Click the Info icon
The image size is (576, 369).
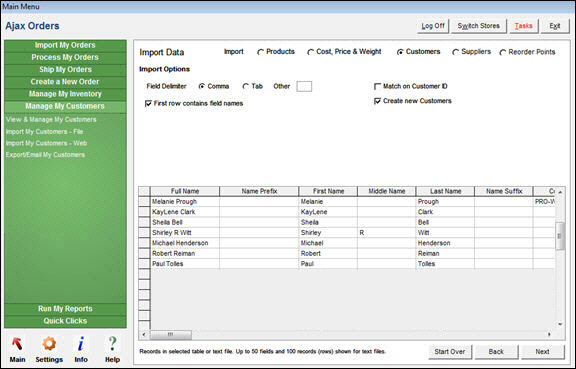tap(81, 344)
